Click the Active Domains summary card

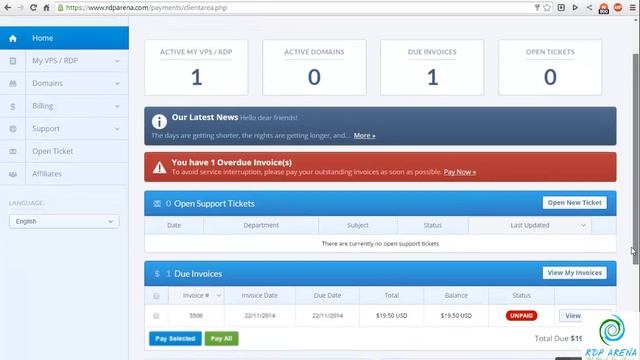(x=314, y=67)
